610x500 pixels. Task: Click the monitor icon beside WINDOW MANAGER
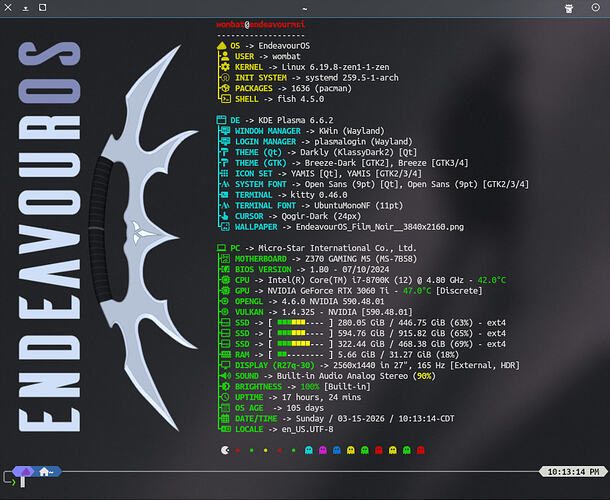(225, 131)
